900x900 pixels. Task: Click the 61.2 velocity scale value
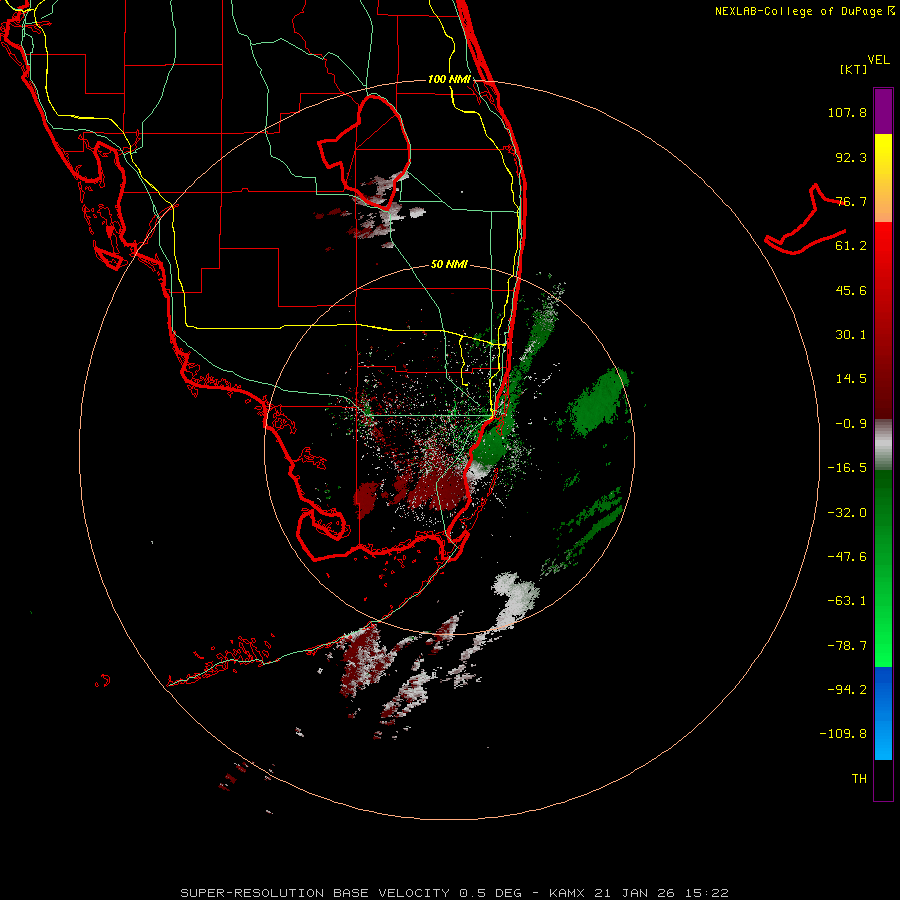851,246
